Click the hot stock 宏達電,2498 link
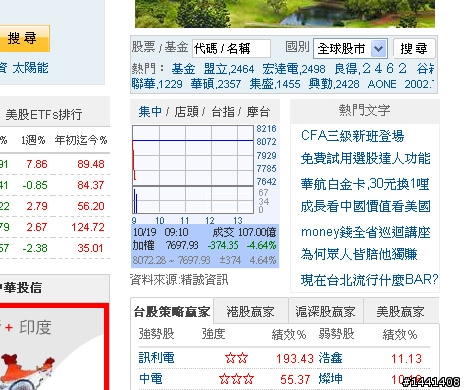 294,69
